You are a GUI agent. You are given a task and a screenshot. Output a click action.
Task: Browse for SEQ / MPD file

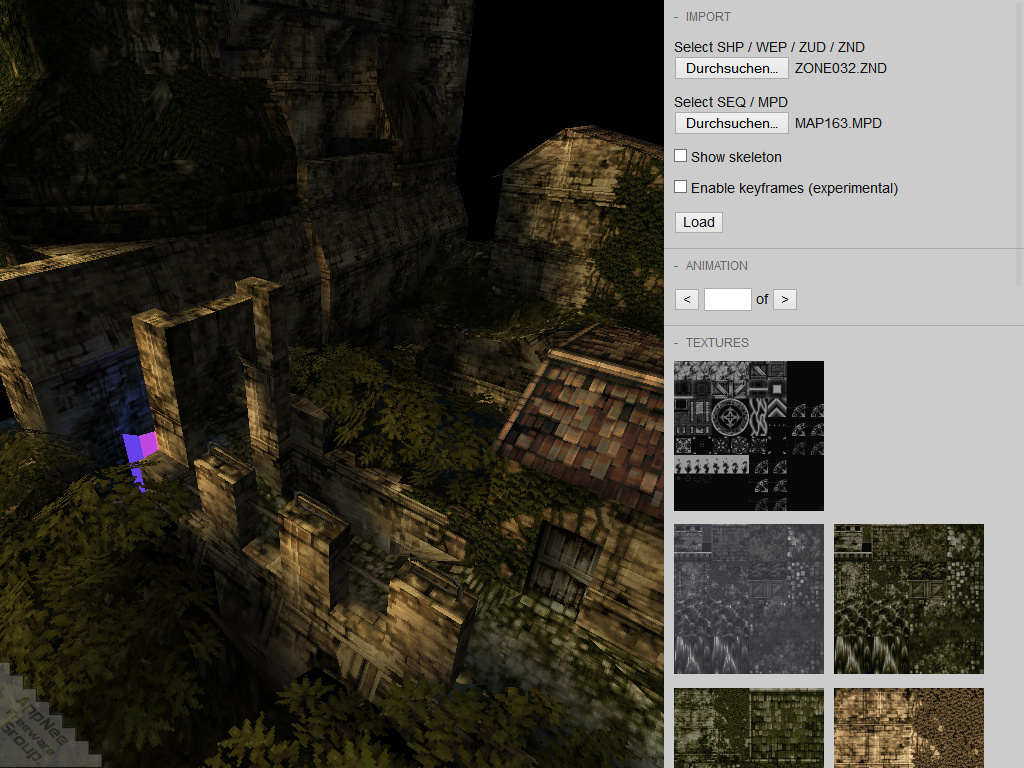point(731,123)
